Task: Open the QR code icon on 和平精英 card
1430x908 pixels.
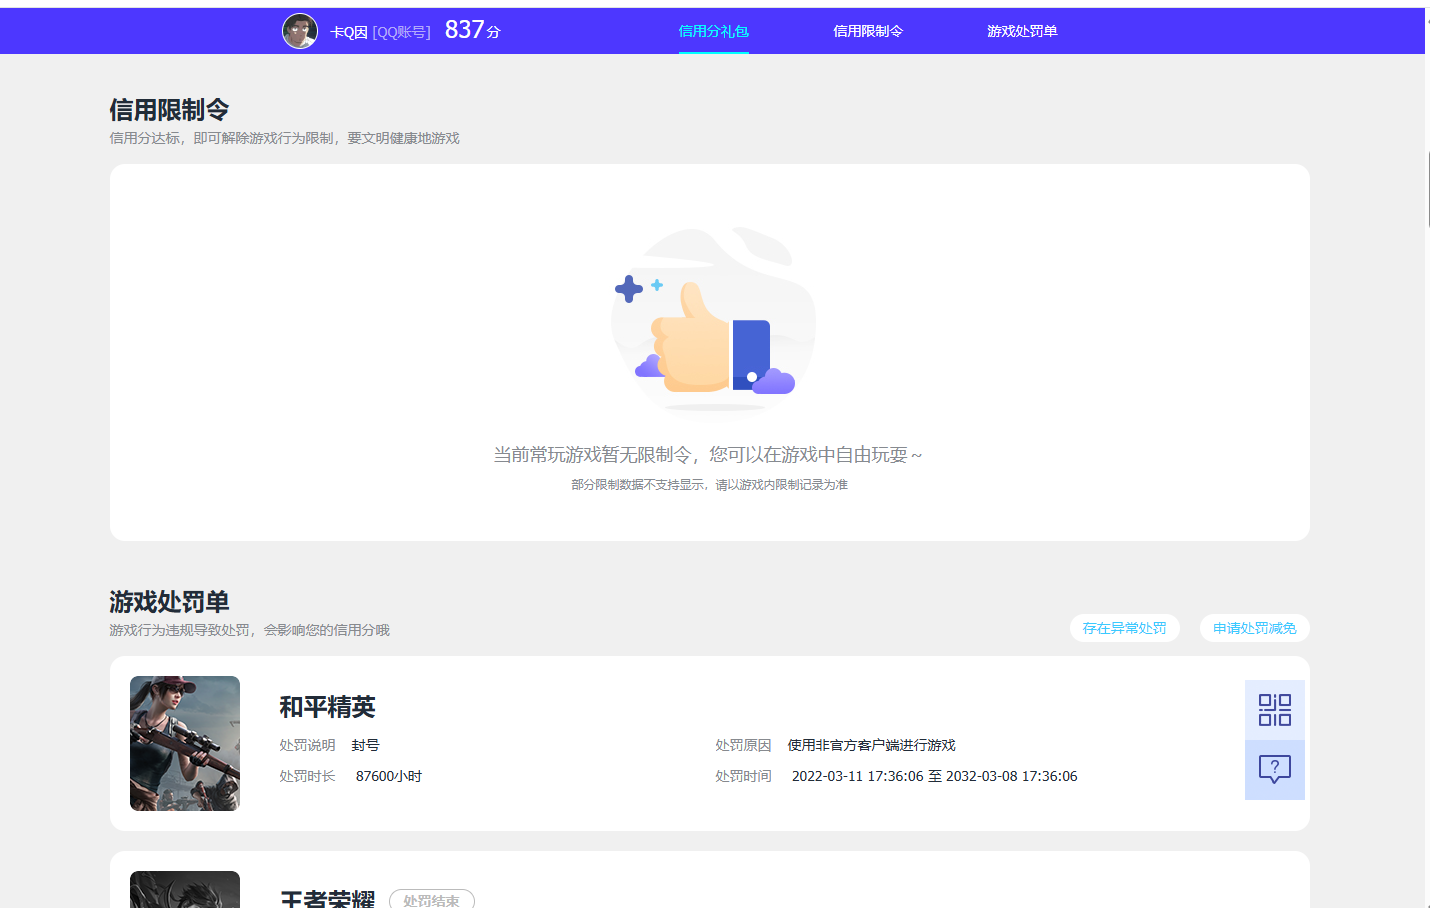Action: coord(1274,709)
